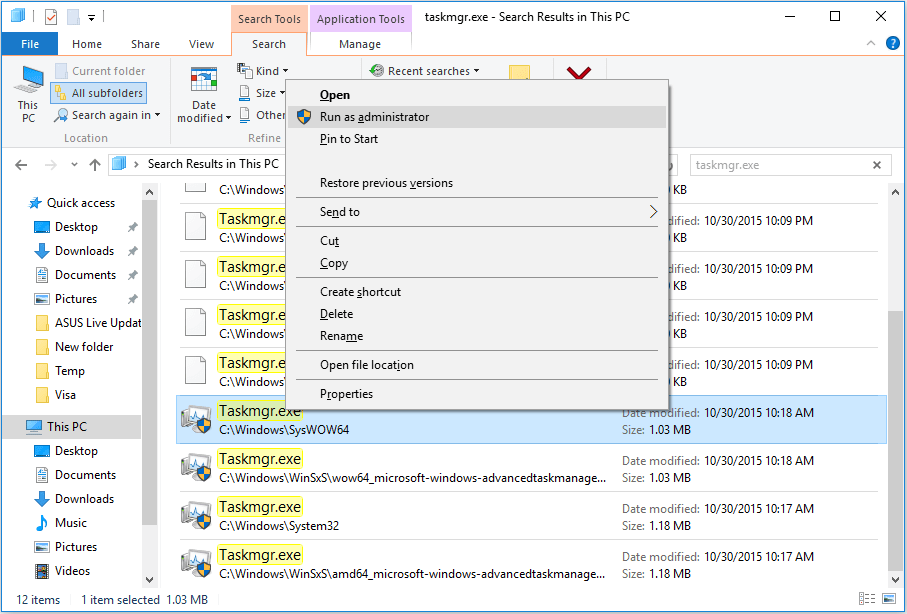Choose Create shortcut
Viewport: 907px width, 614px height.
(477, 292)
